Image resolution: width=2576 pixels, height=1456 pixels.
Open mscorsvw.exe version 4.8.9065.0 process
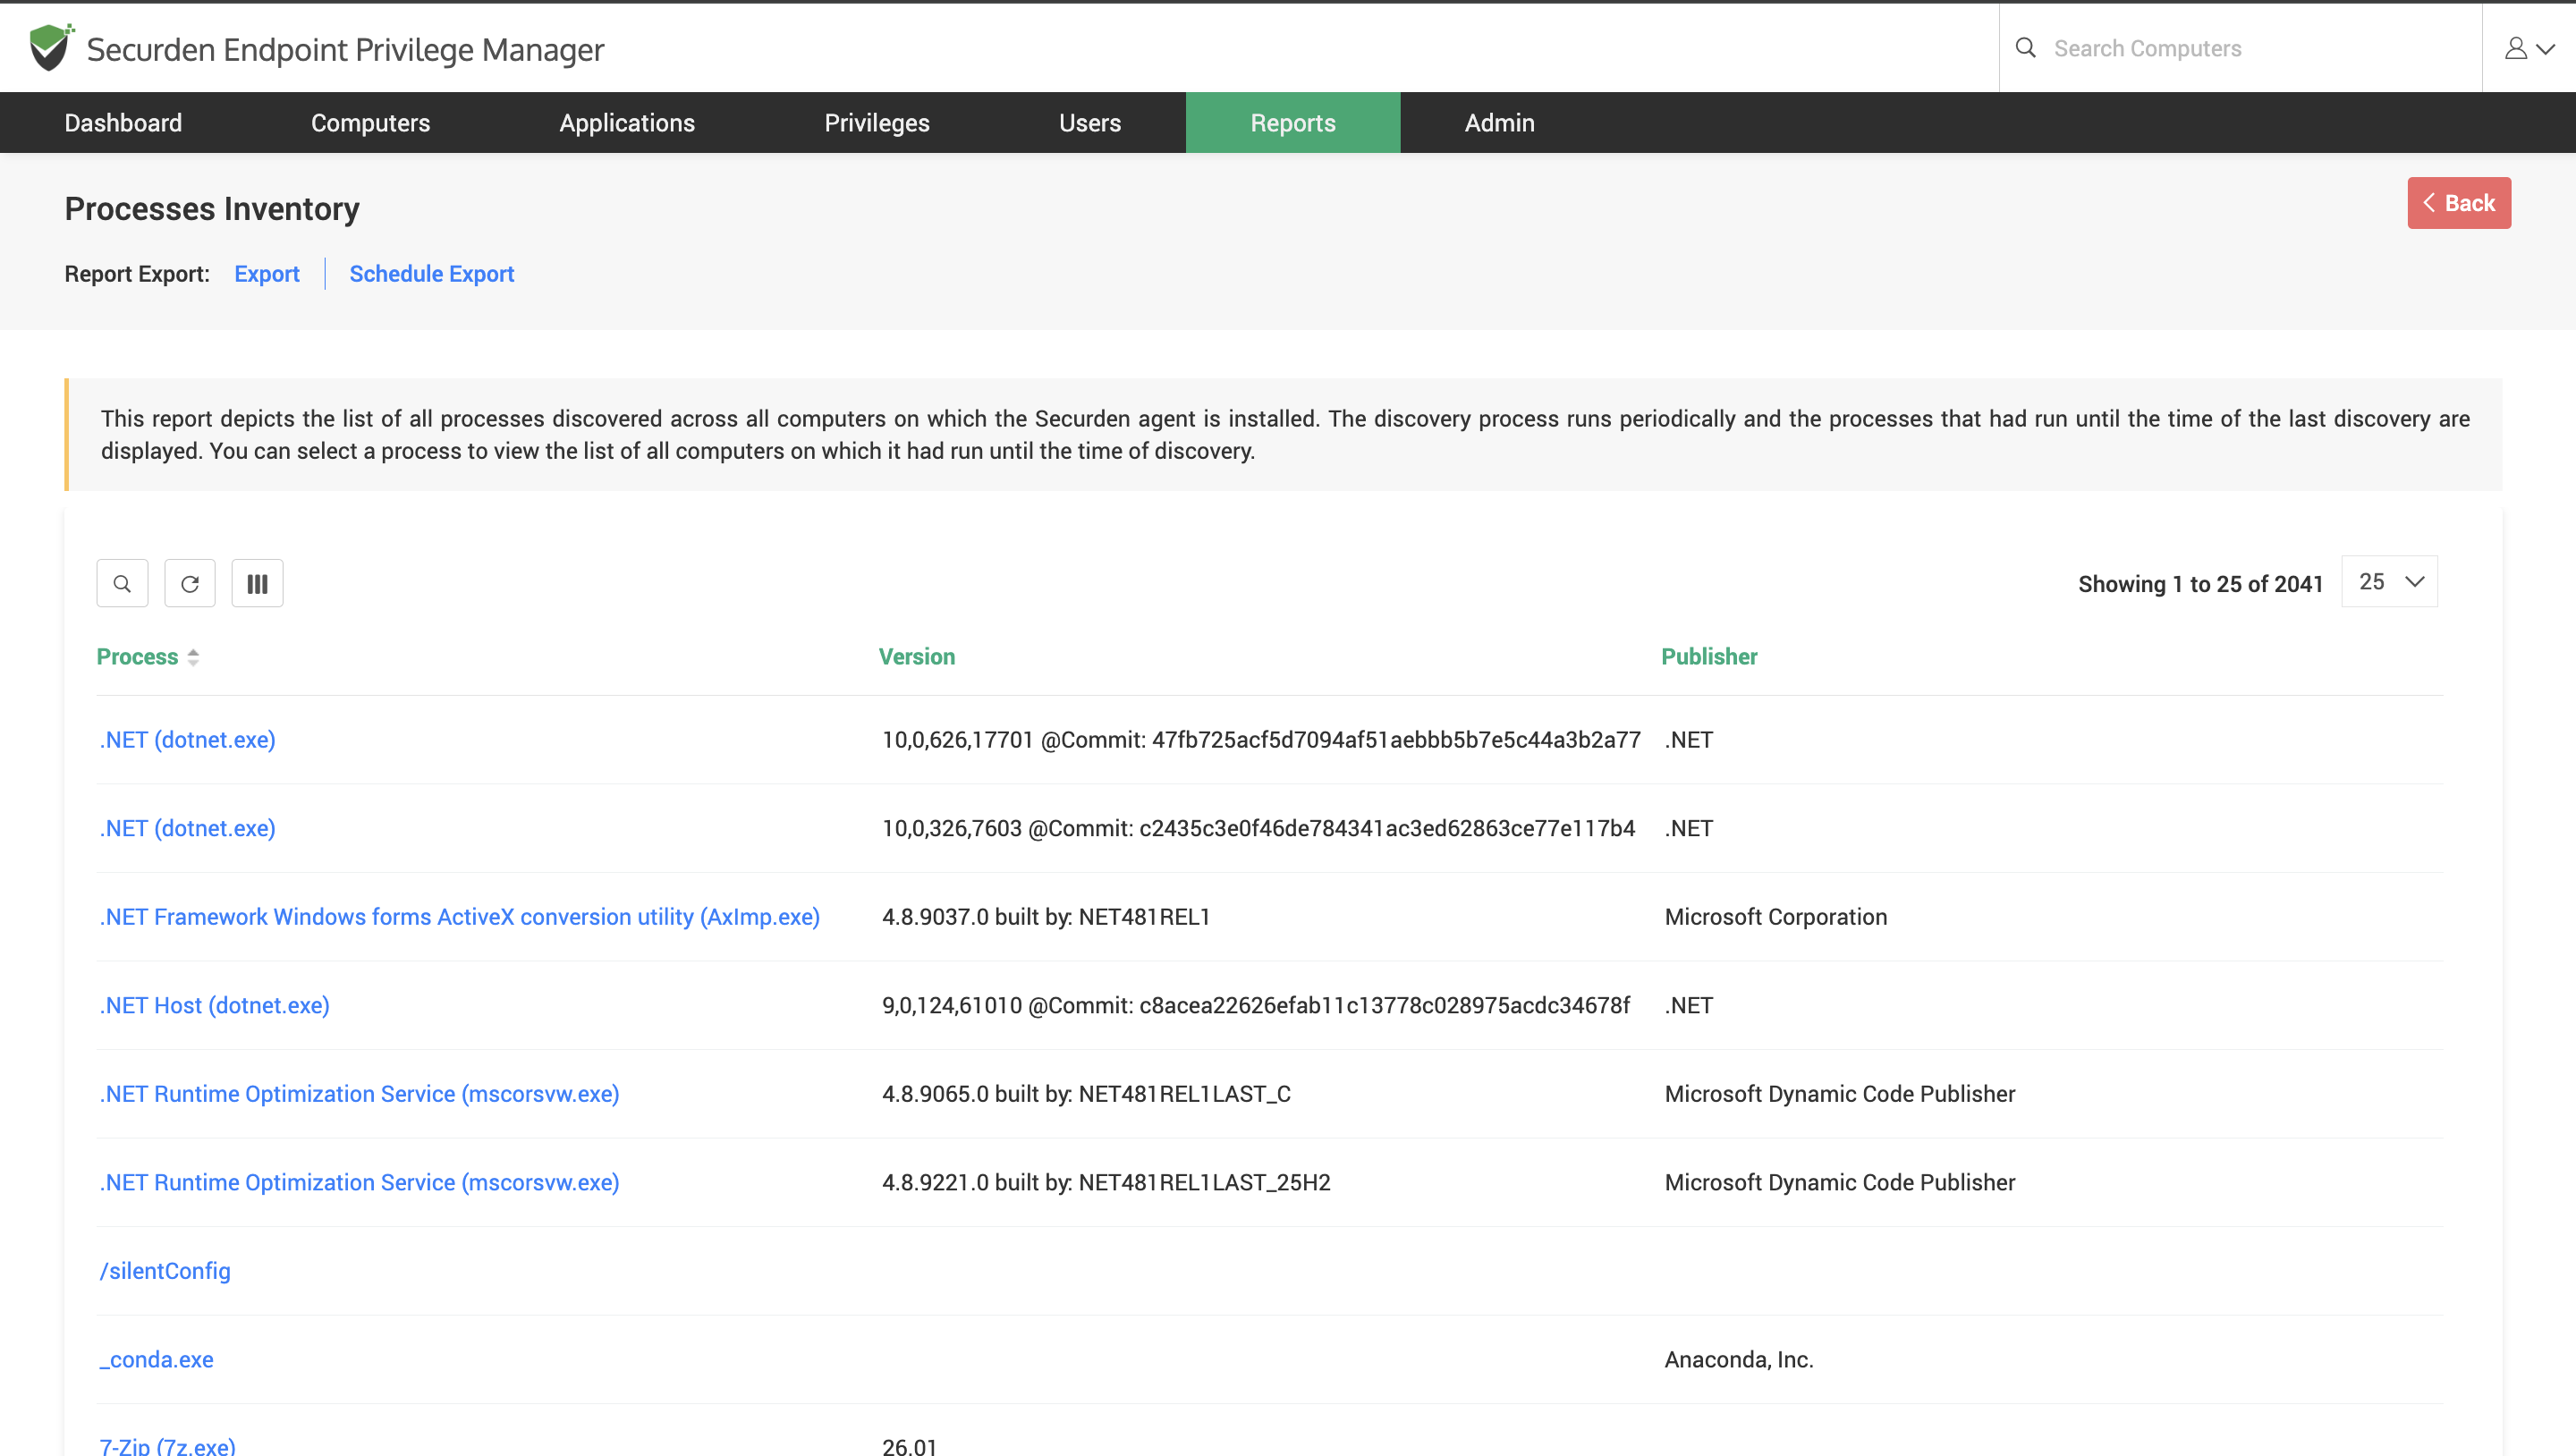click(360, 1094)
